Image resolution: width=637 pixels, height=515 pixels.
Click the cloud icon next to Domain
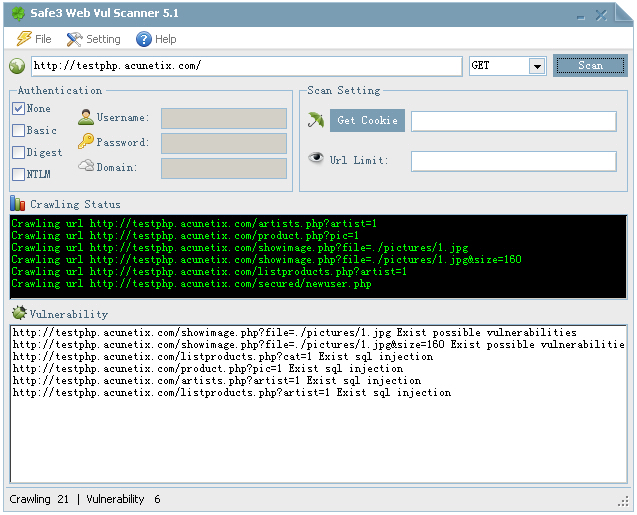(85, 167)
